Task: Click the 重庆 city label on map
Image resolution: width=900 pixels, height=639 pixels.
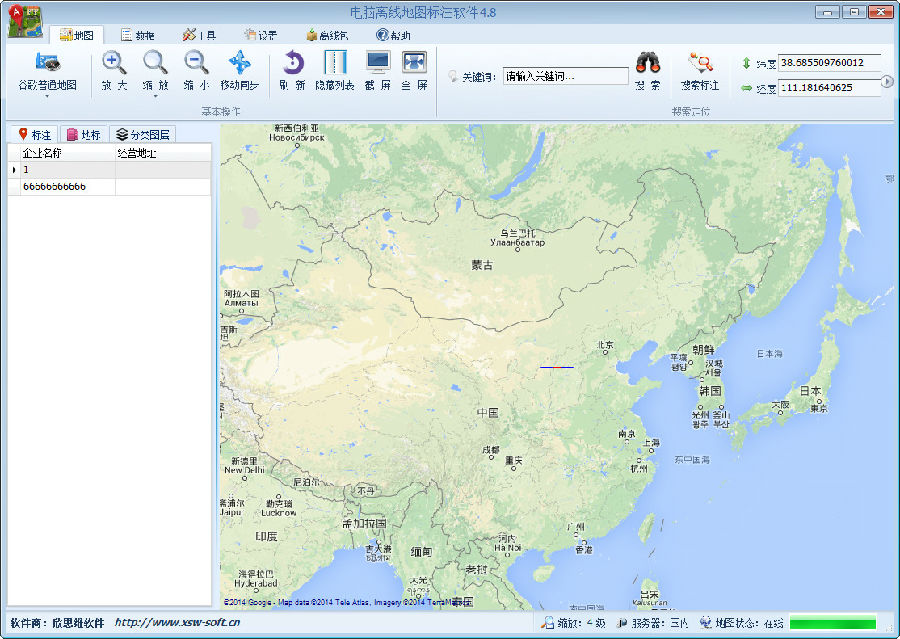Action: pyautogui.click(x=514, y=460)
